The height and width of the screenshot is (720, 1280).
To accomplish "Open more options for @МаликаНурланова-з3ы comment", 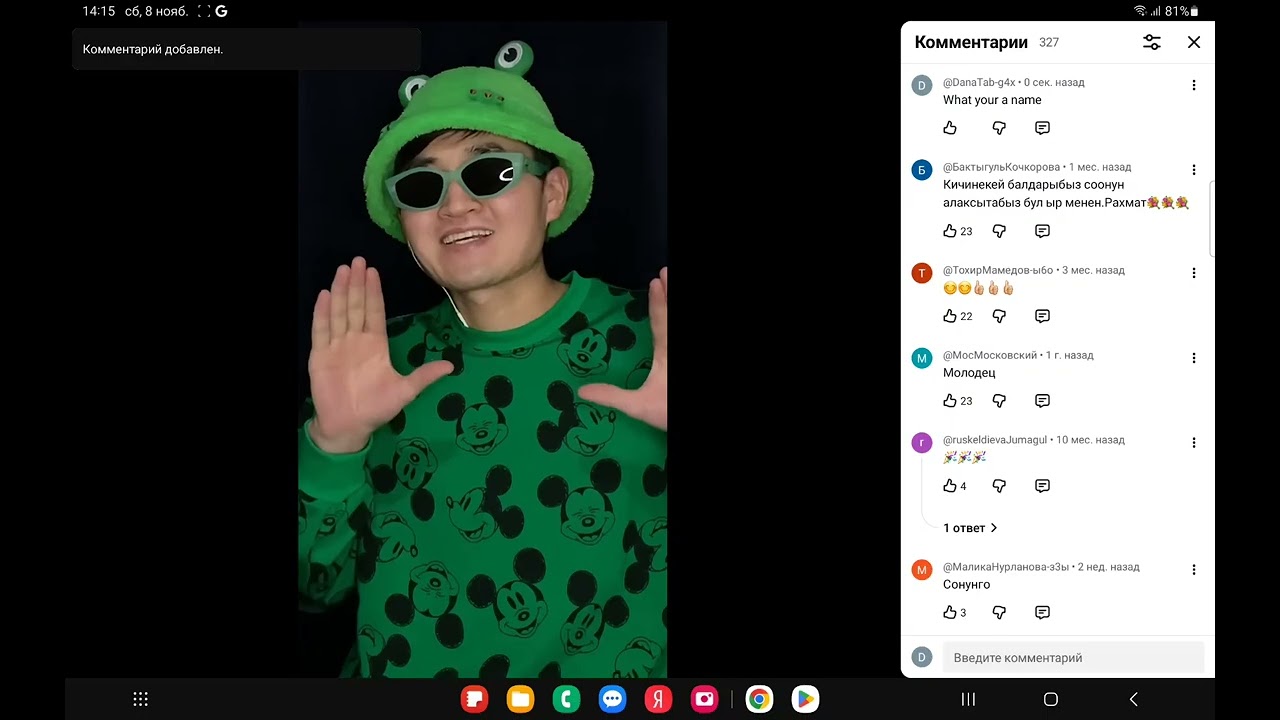I will point(1193,570).
